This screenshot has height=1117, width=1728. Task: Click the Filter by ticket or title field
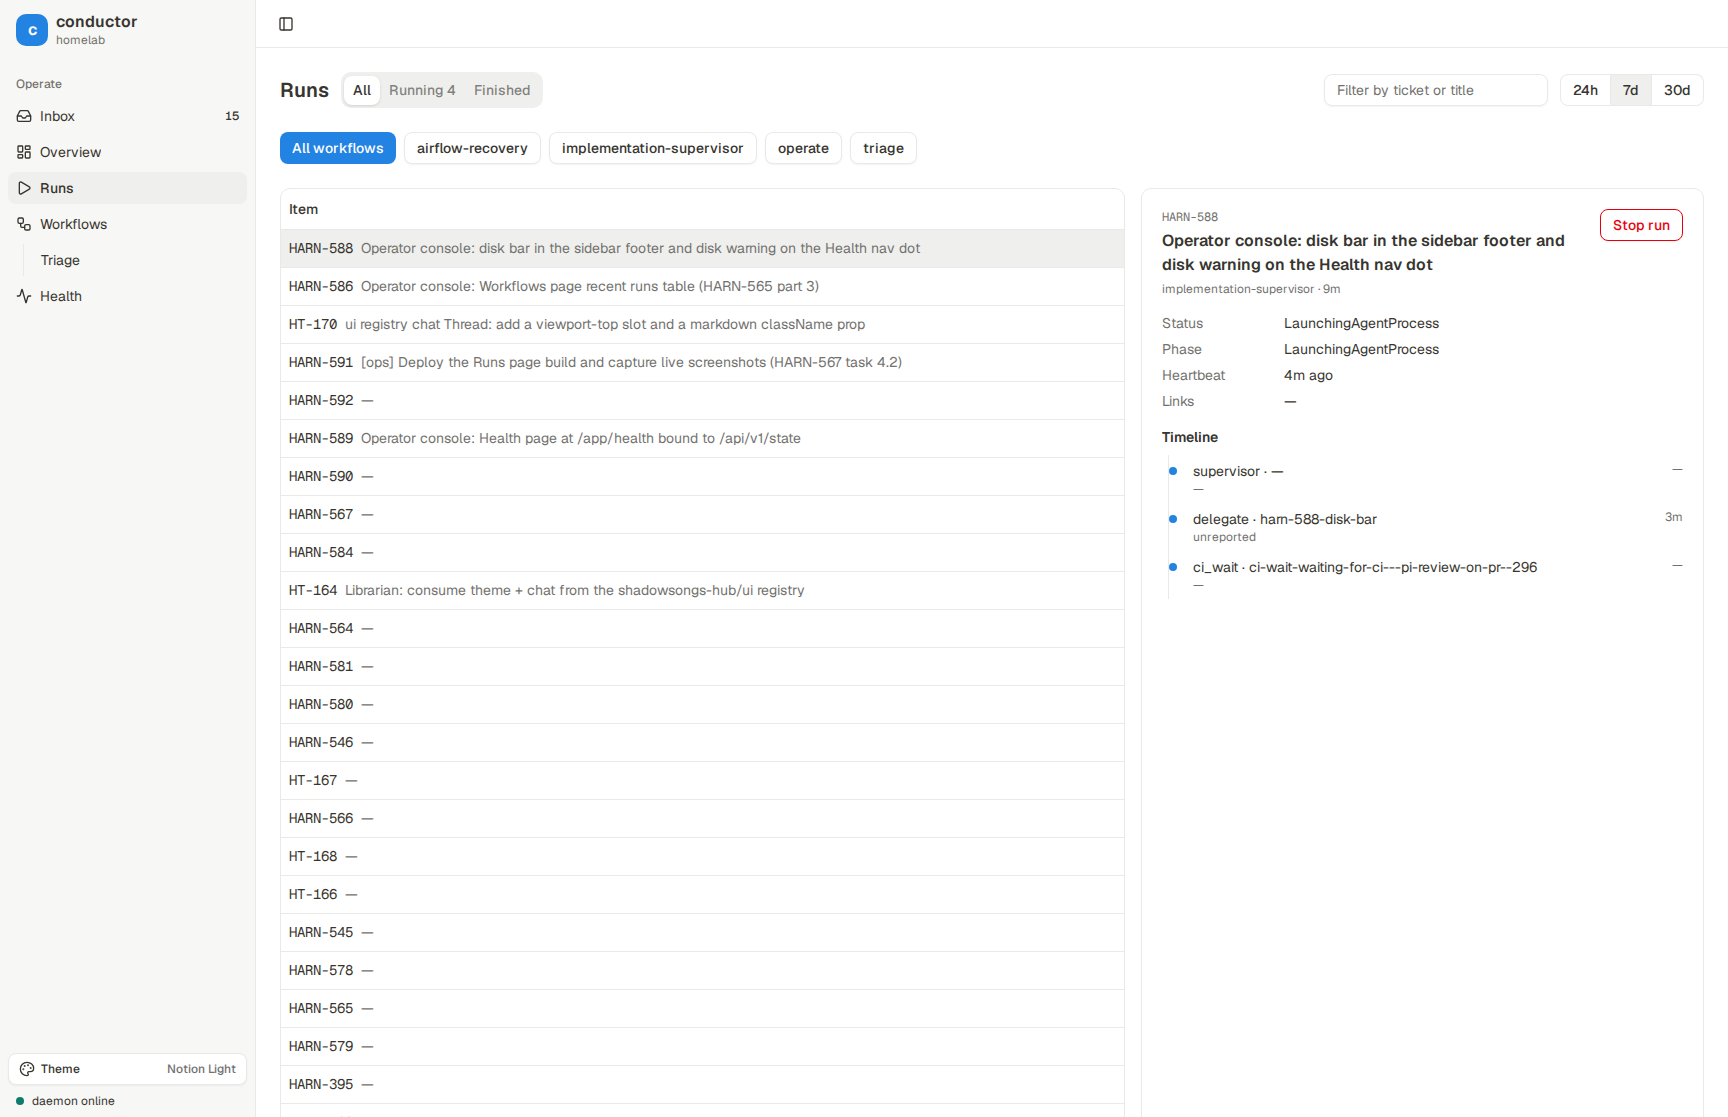(x=1435, y=90)
